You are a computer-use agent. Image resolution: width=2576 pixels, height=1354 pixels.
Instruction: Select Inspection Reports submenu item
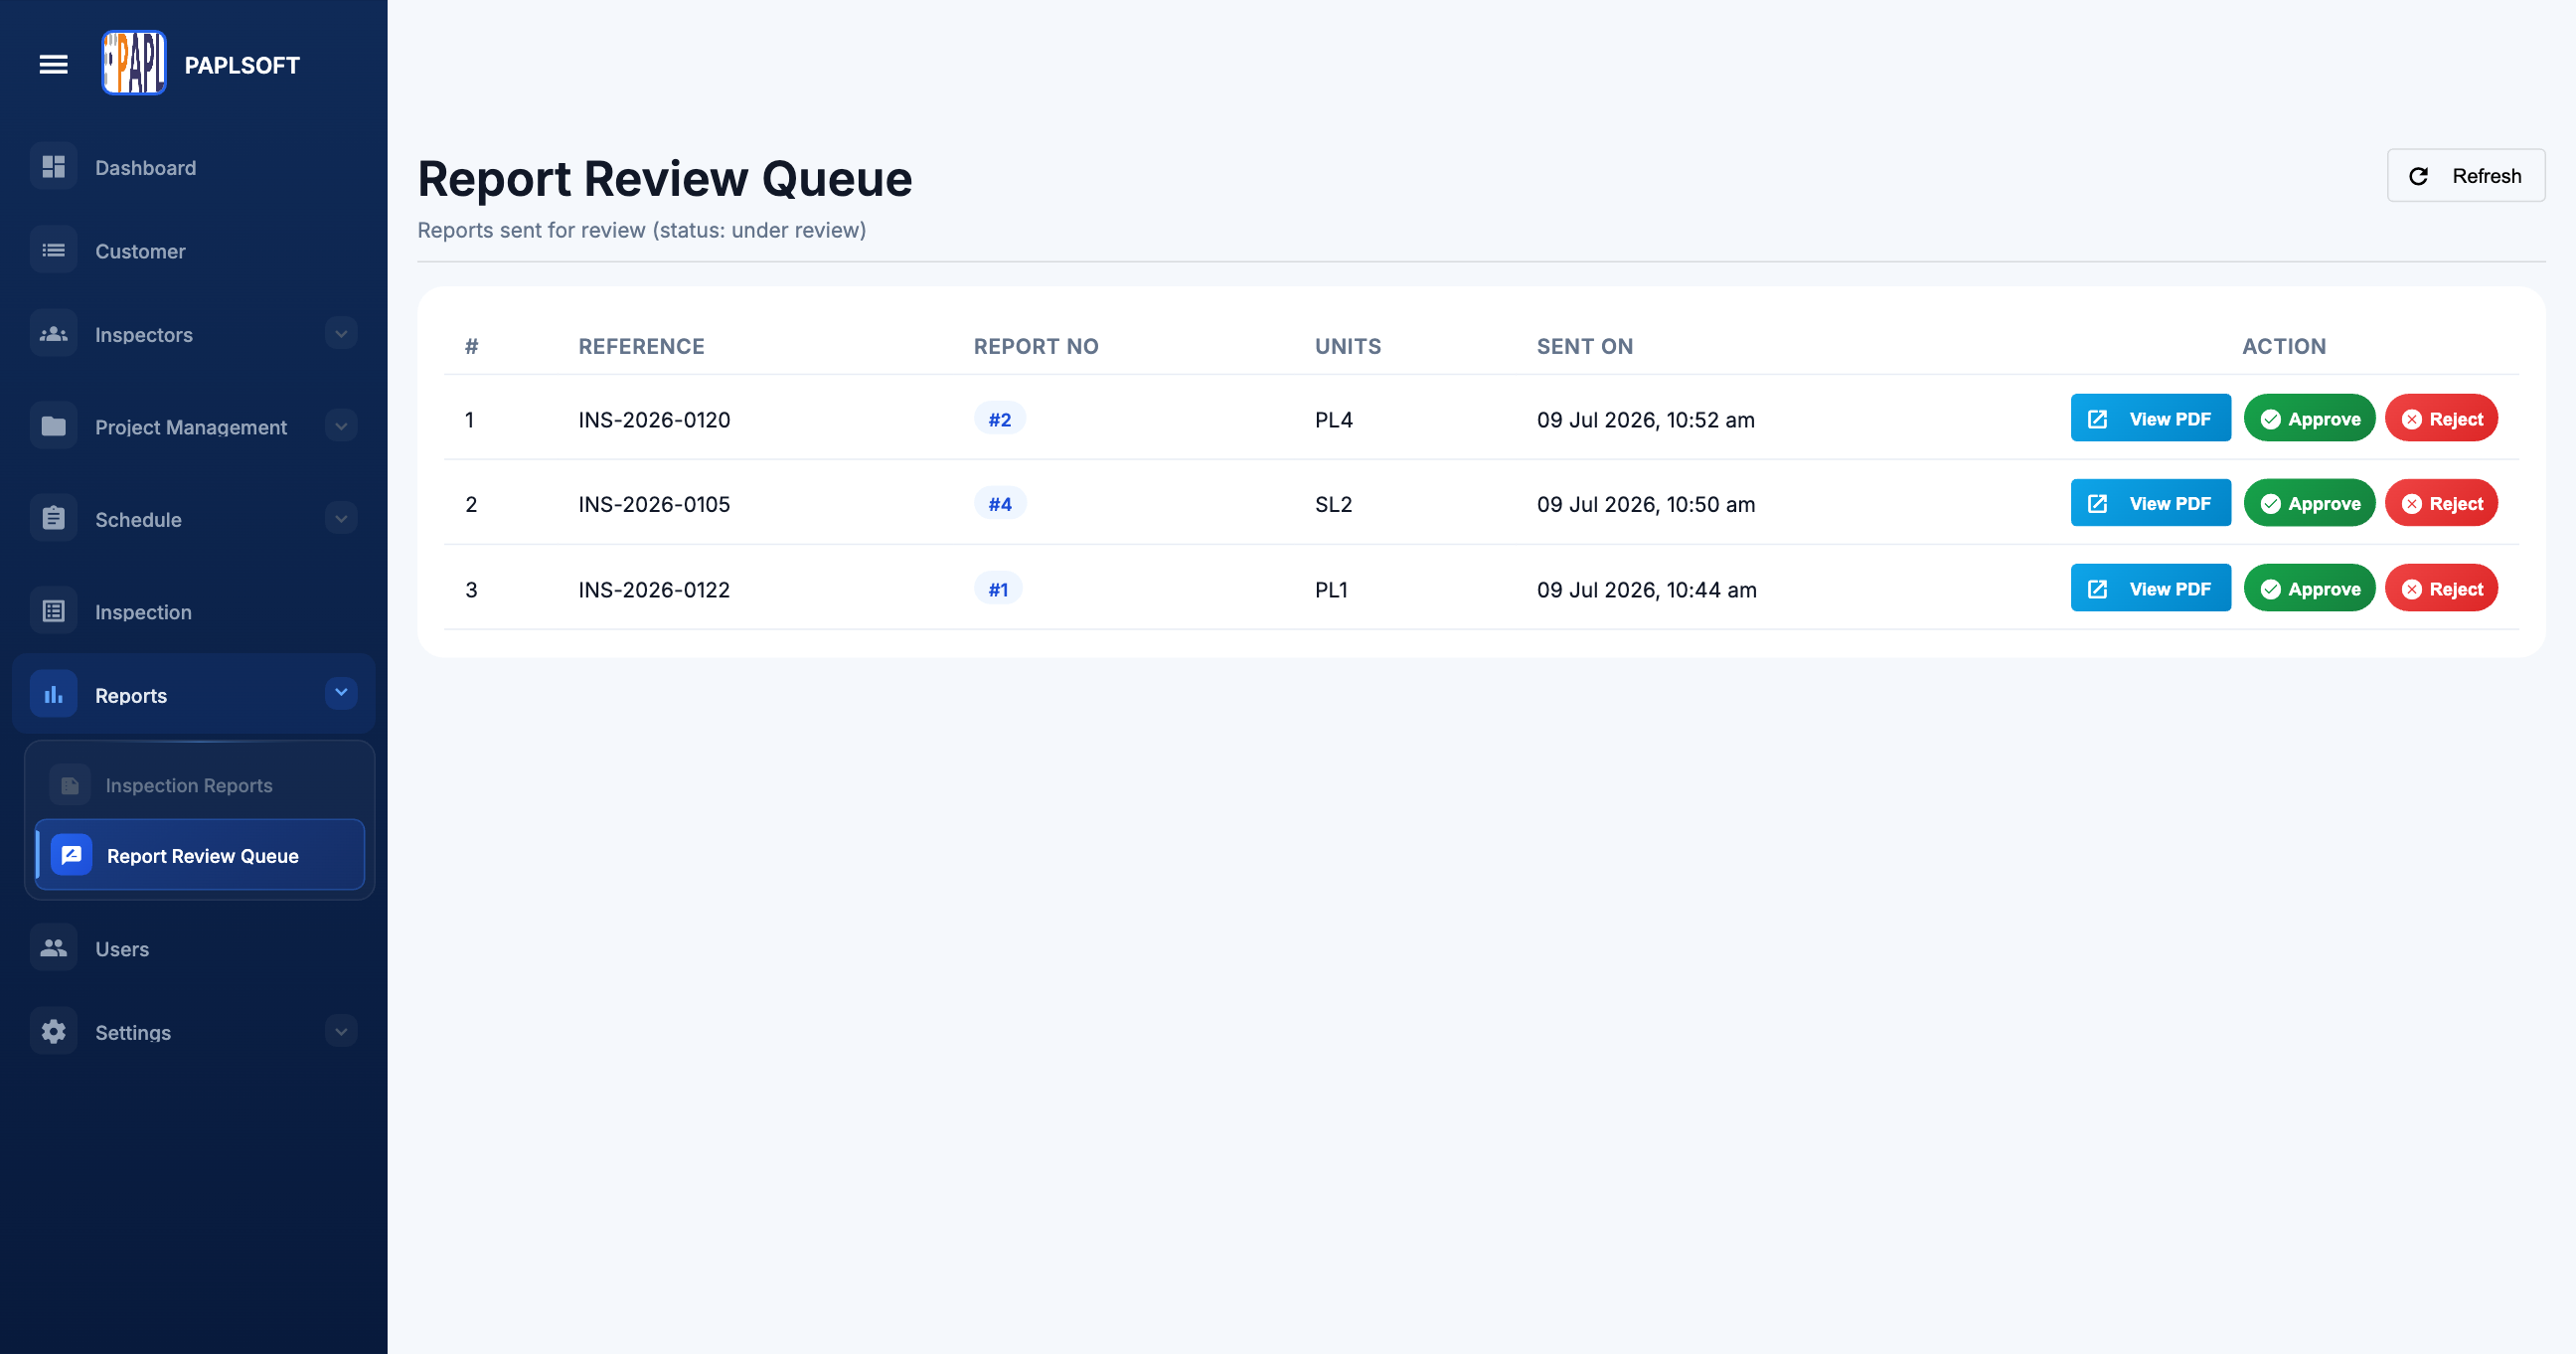[x=200, y=786]
